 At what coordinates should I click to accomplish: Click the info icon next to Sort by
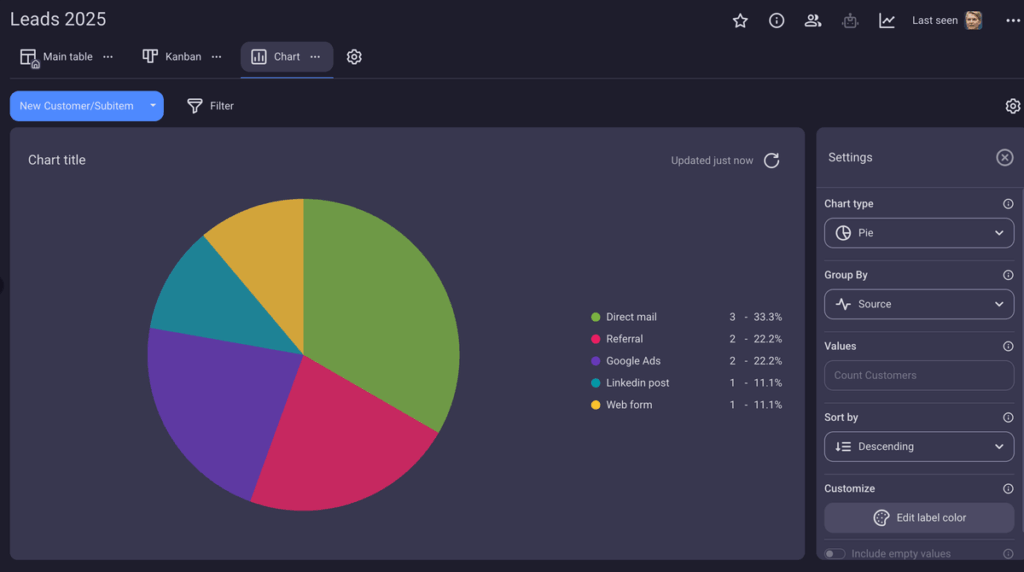coord(1008,417)
